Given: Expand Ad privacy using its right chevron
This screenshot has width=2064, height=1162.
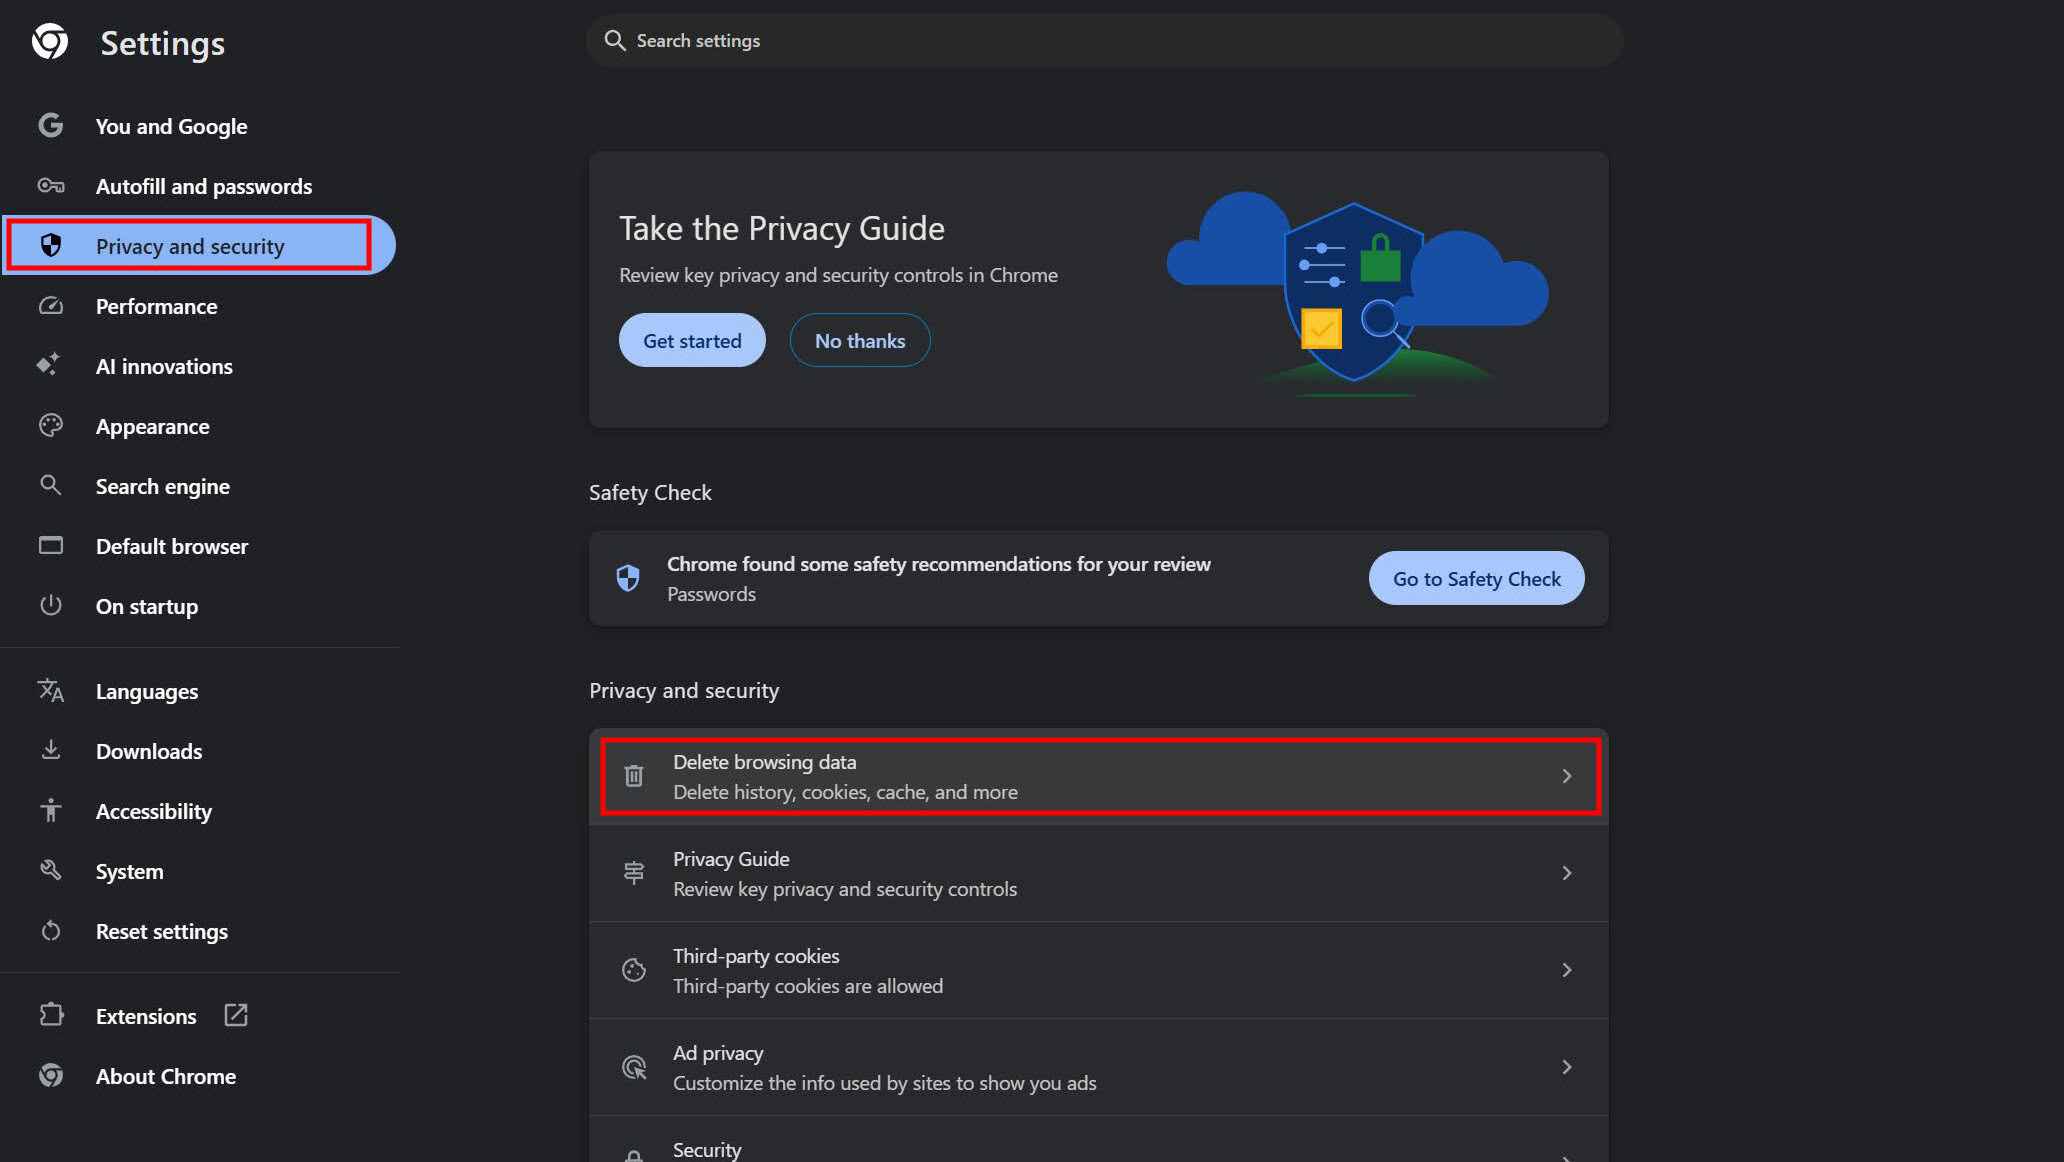Looking at the screenshot, I should (x=1566, y=1067).
